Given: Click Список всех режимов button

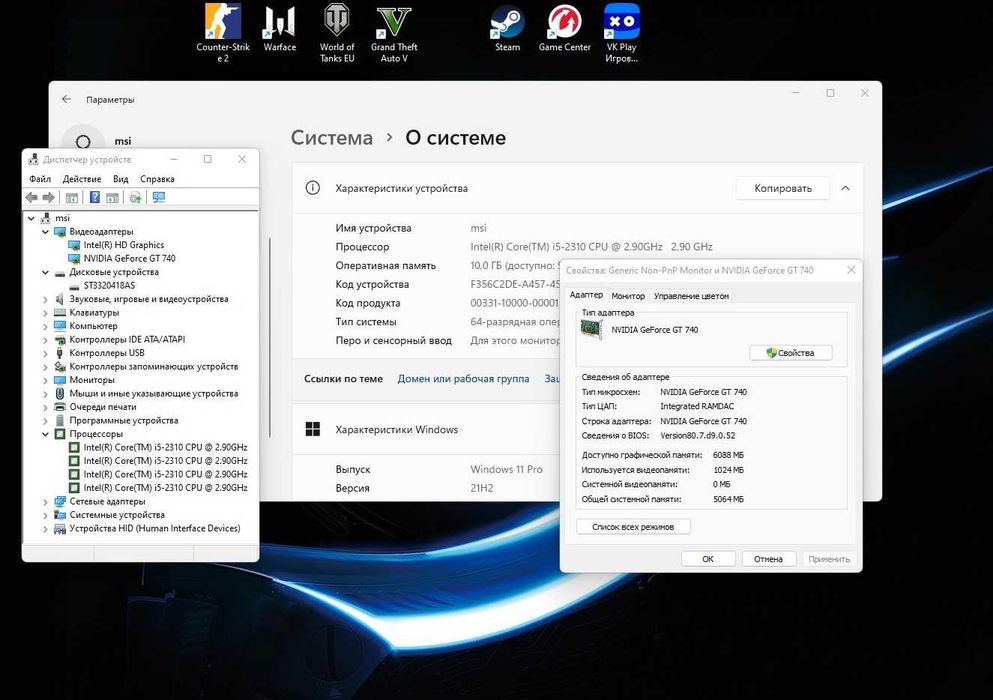Looking at the screenshot, I should [x=633, y=526].
